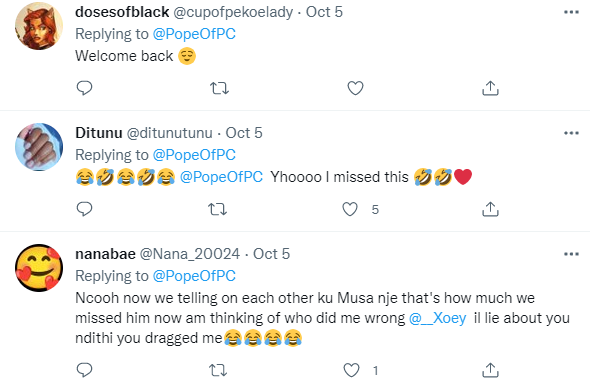
Task: Retweet dosesofblack's Welcome back tweet
Action: coord(219,88)
